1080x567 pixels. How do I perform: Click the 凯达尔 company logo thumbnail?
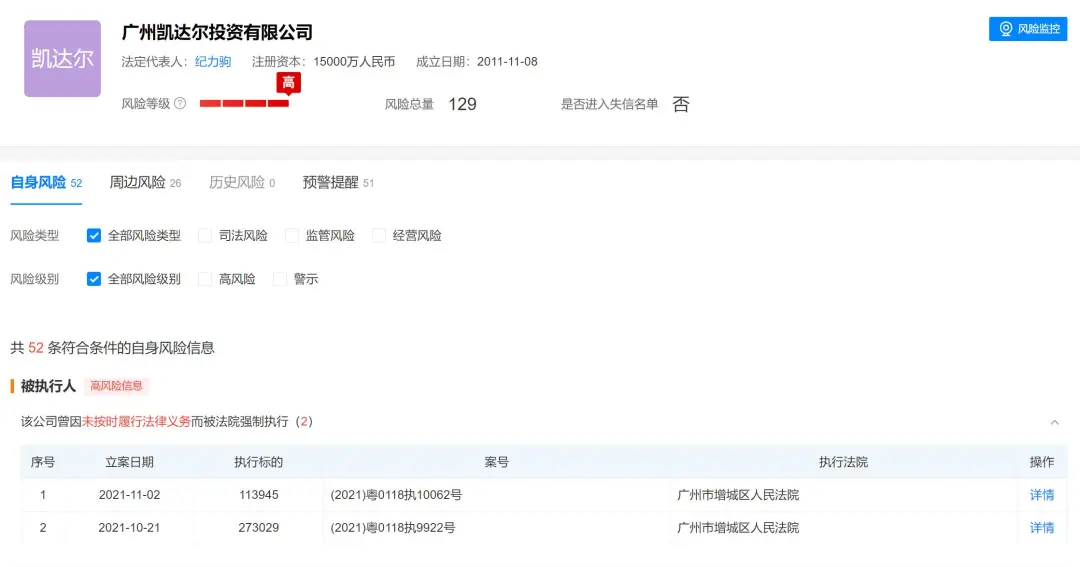[63, 59]
